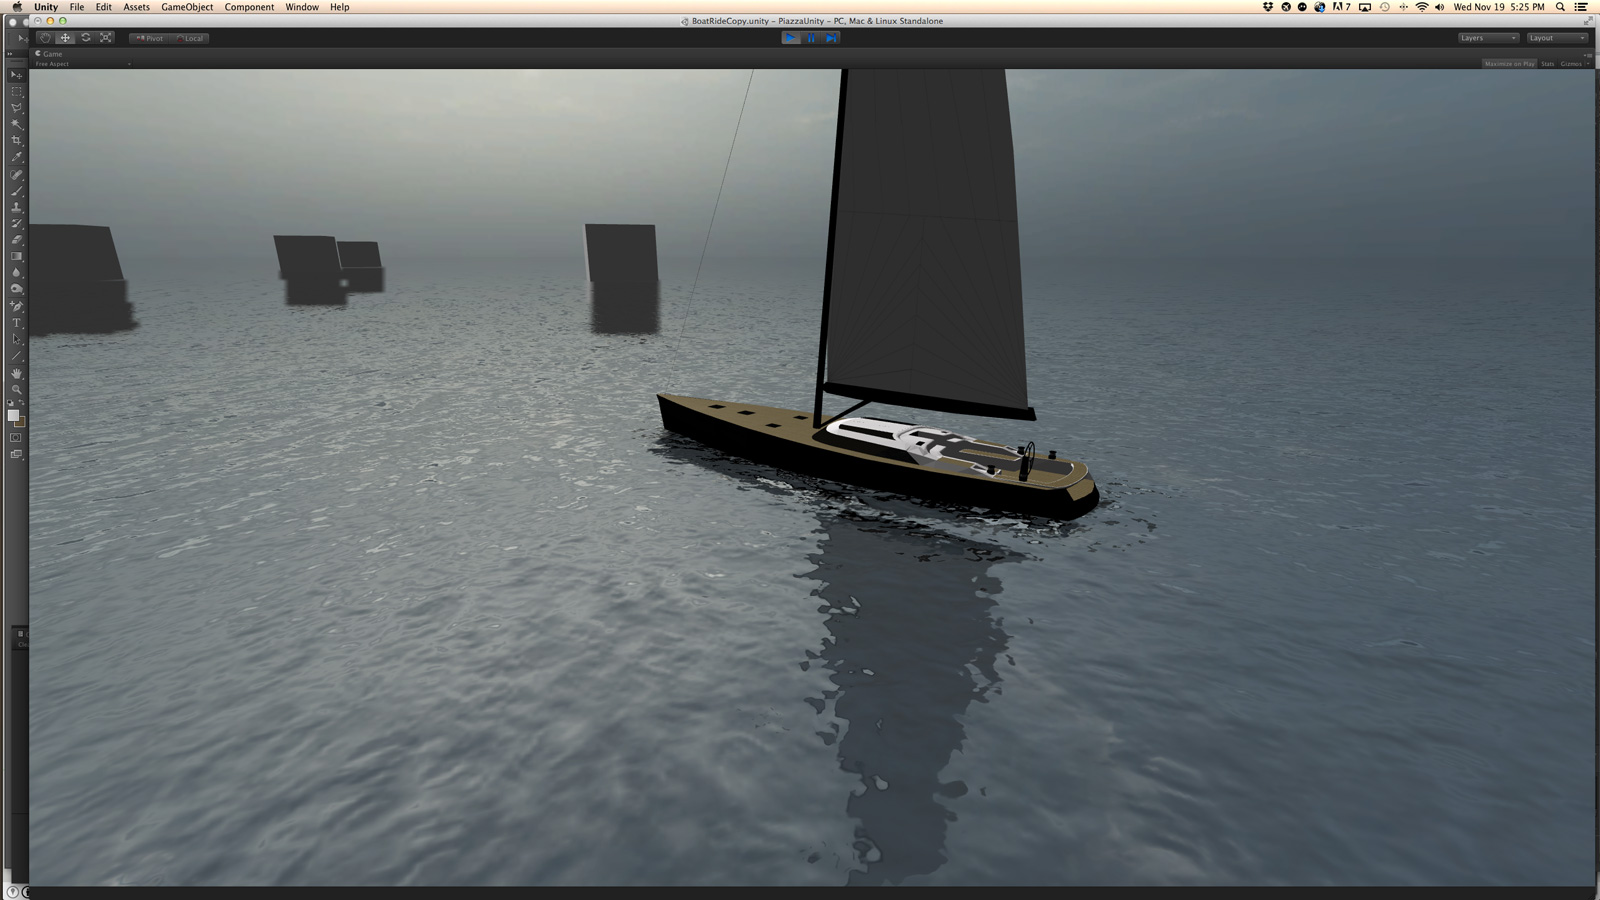The height and width of the screenshot is (900, 1600).
Task: Select the Pen tool
Action: coord(16,307)
